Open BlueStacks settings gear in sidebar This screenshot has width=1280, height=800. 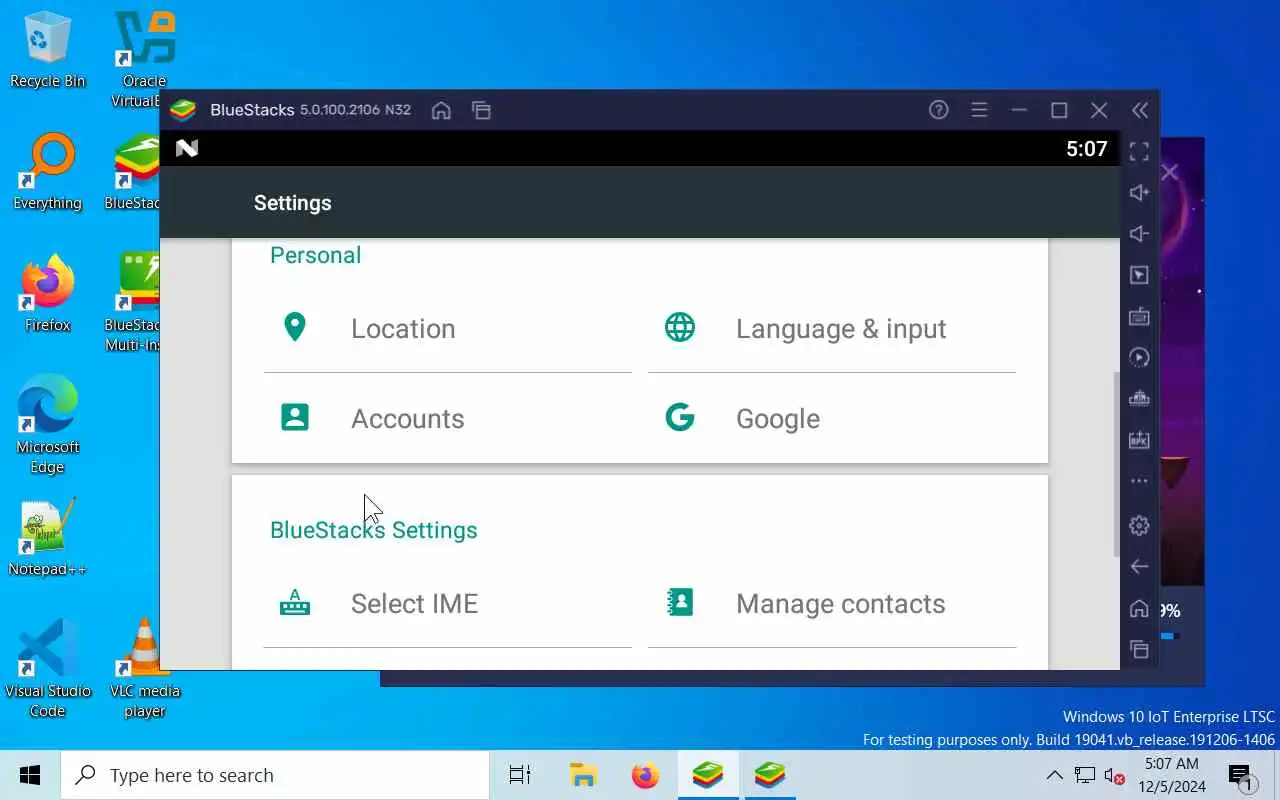pyautogui.click(x=1139, y=525)
